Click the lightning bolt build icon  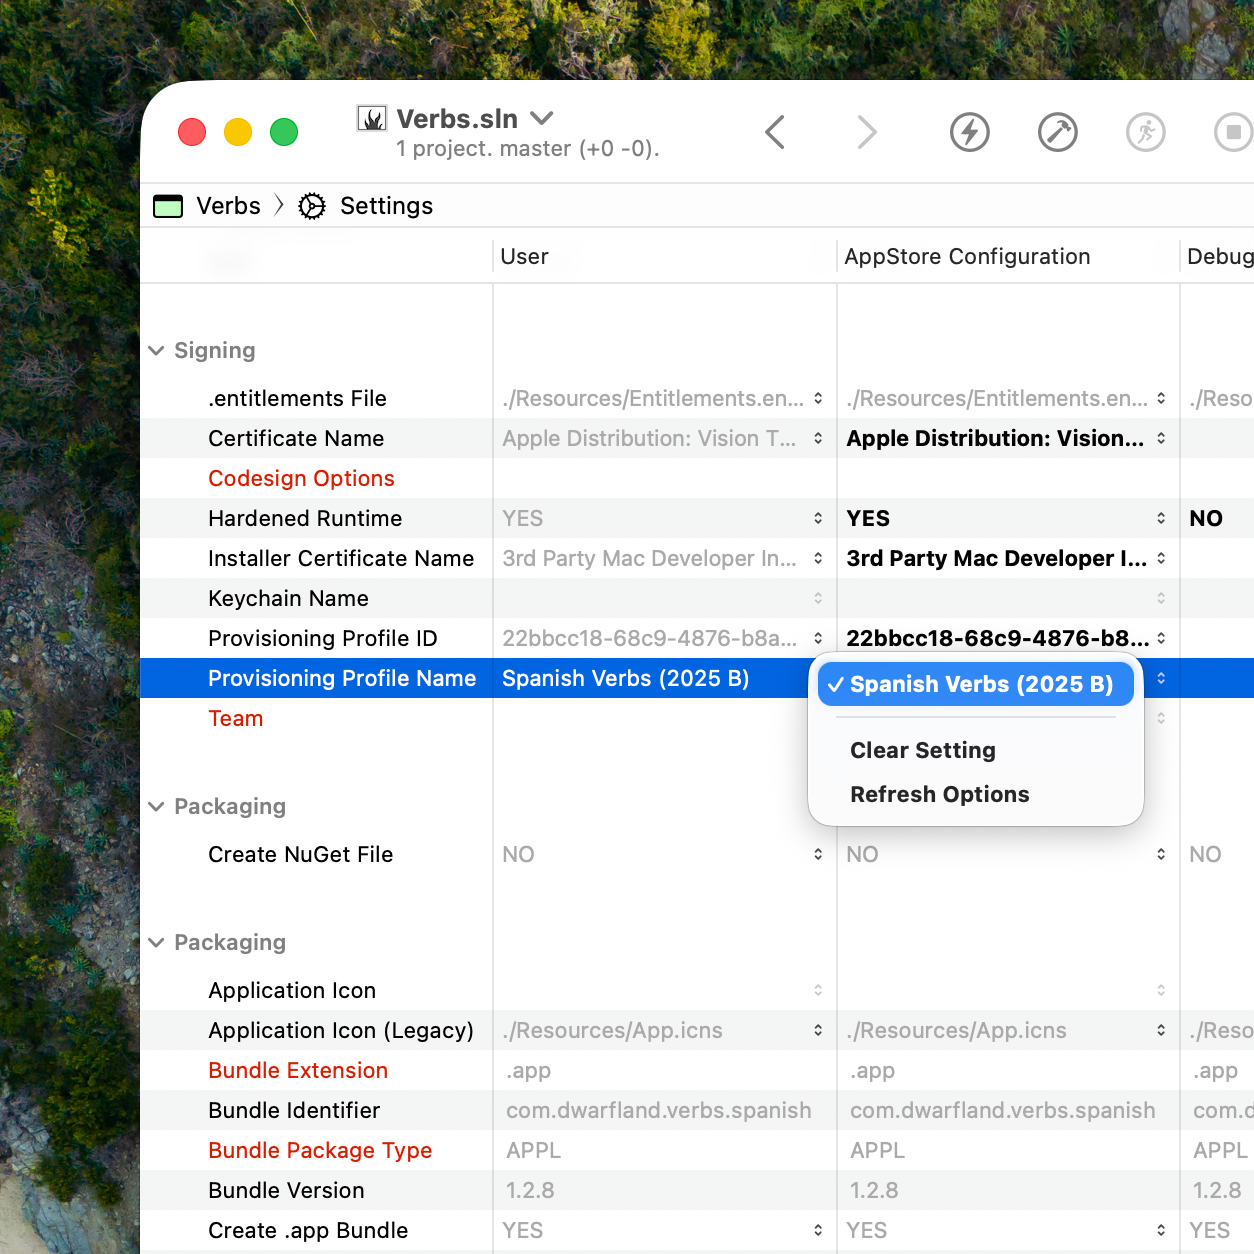tap(969, 132)
